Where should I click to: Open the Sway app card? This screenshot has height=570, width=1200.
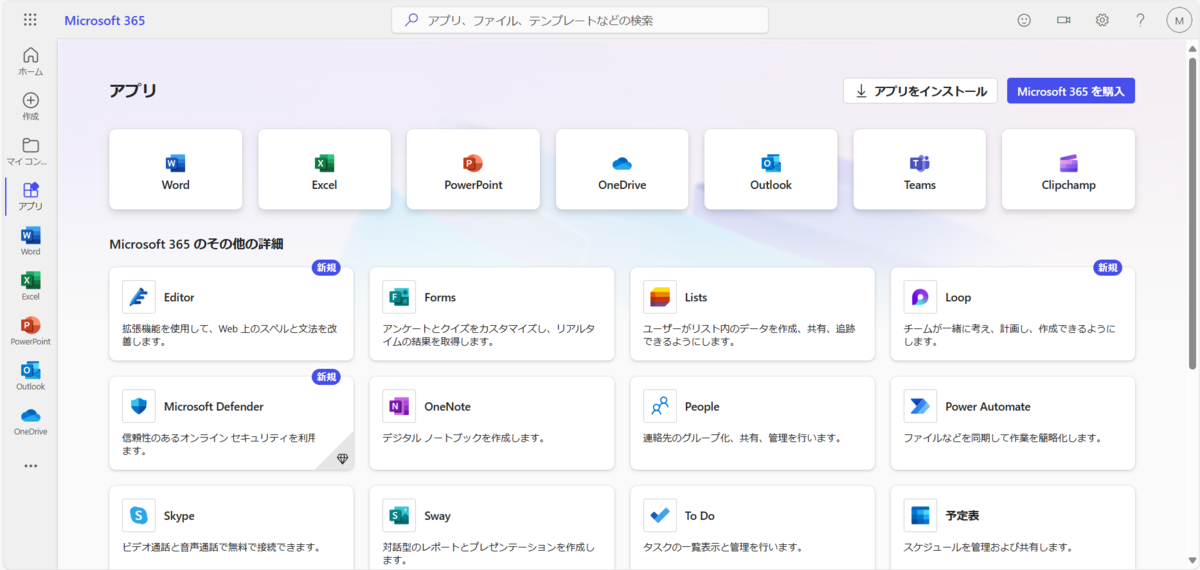(492, 528)
